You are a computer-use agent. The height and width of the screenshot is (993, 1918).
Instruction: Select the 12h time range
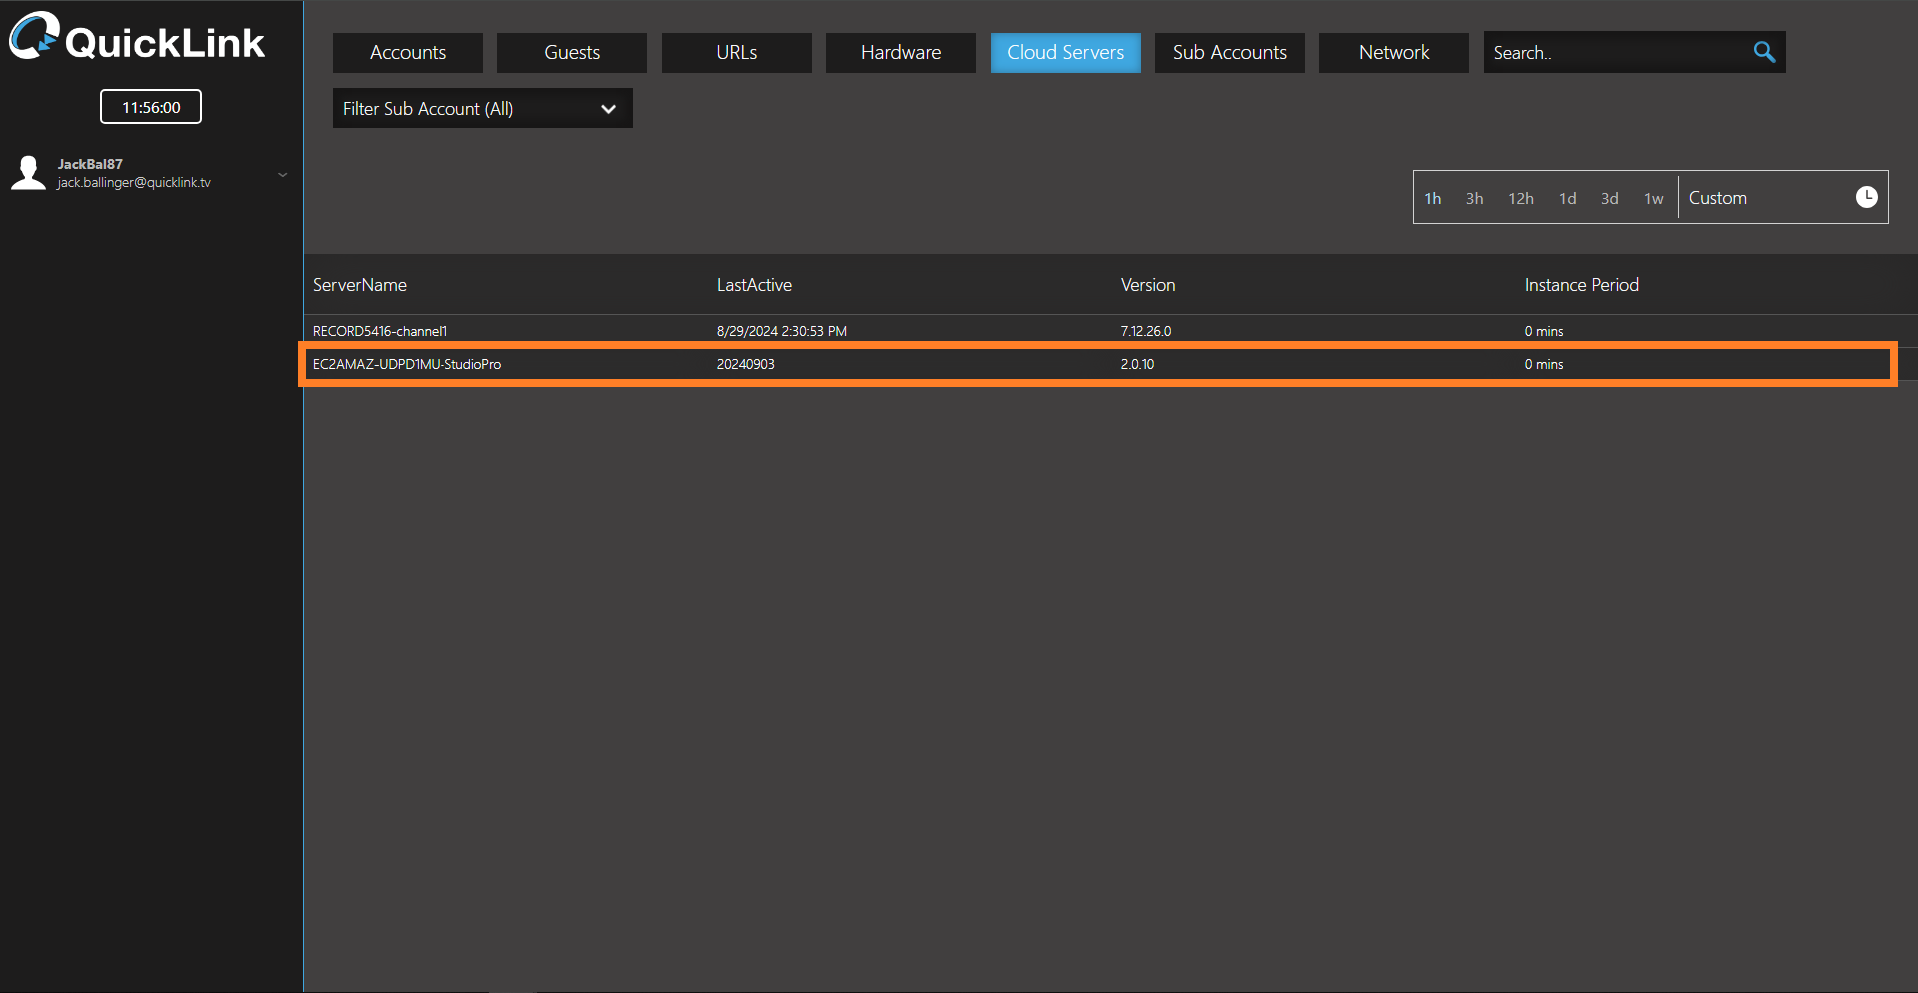(x=1520, y=199)
